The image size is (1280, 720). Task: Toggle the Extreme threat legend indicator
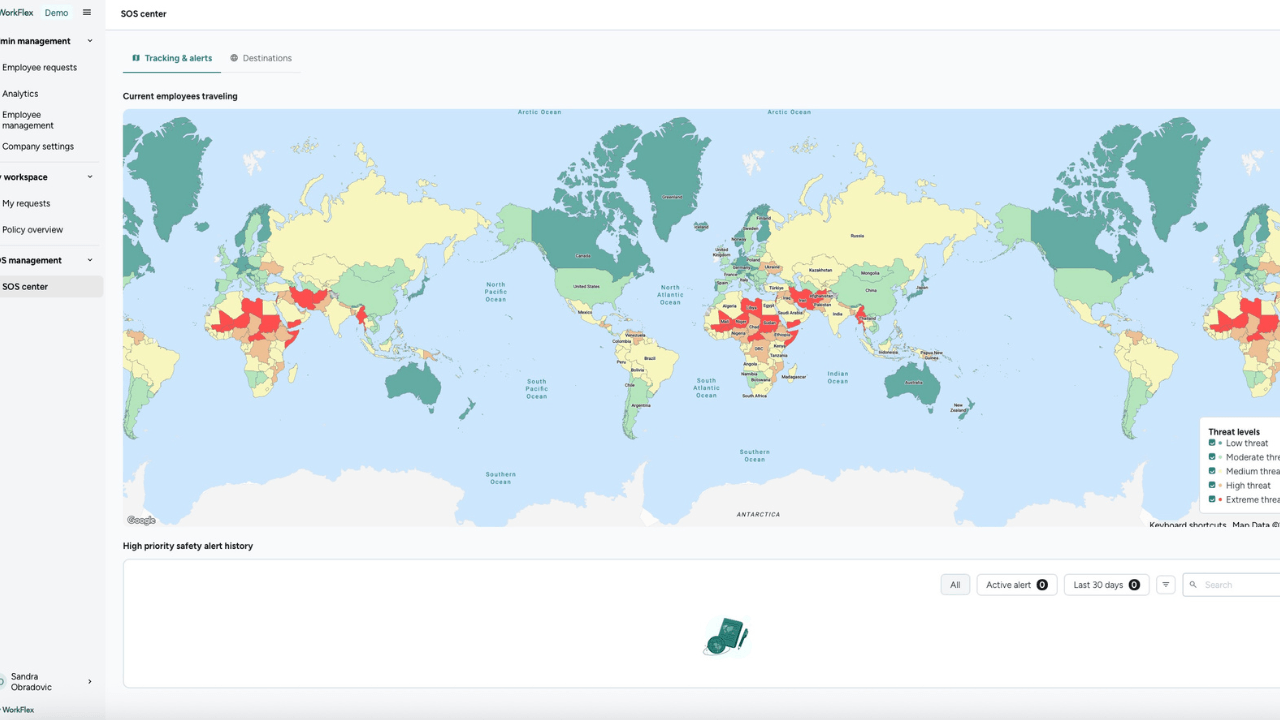[x=1212, y=500]
